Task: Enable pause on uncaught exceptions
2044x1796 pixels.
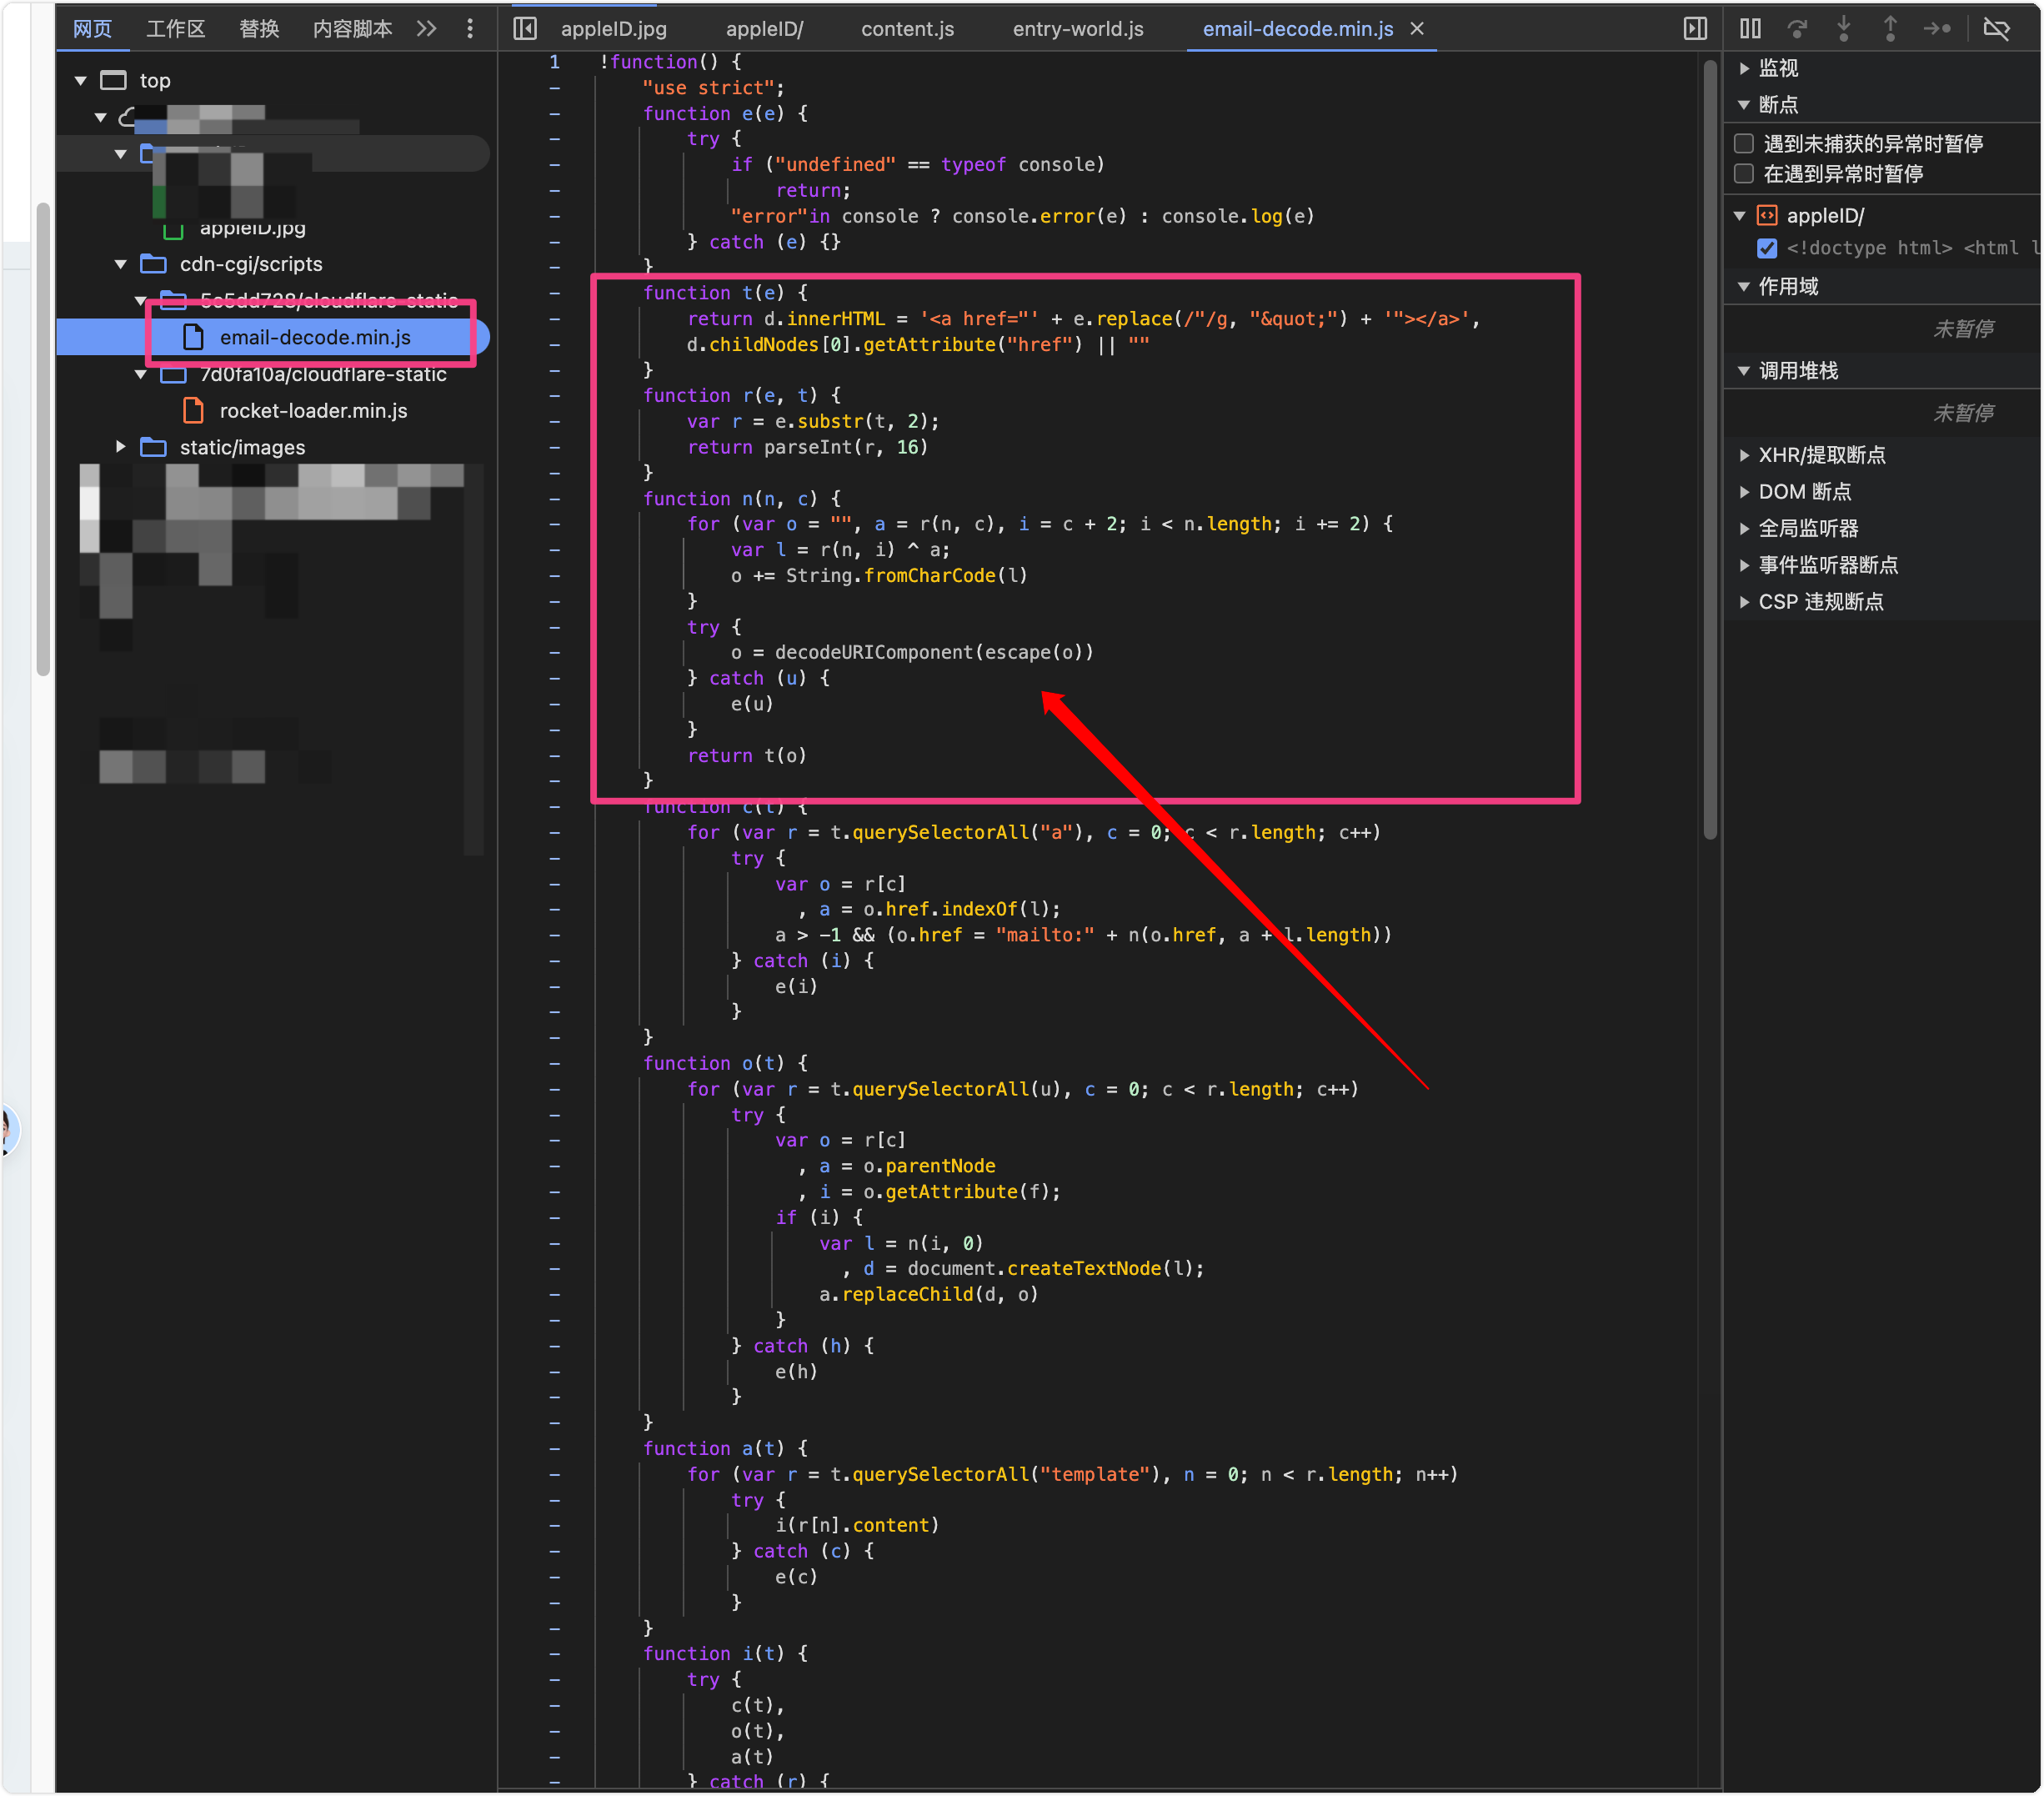Action: pyautogui.click(x=1744, y=143)
